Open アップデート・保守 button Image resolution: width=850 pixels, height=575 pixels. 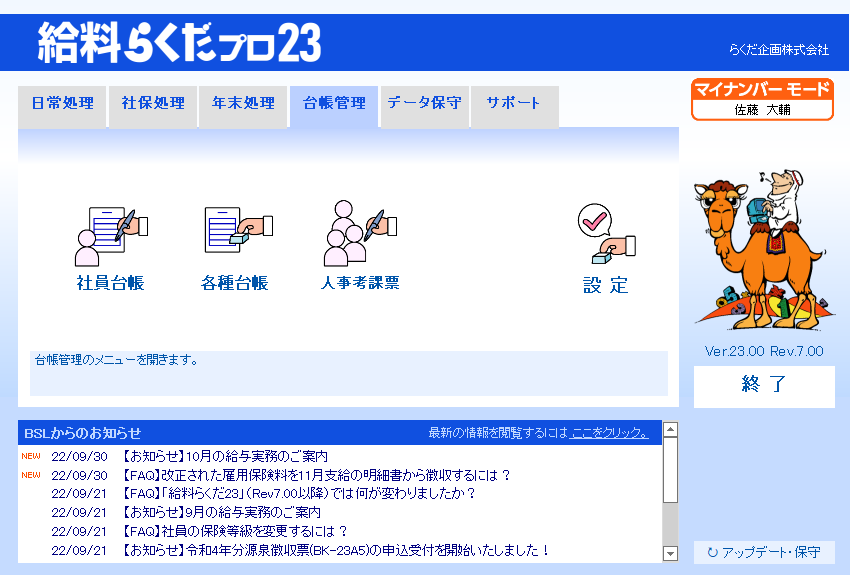(764, 552)
